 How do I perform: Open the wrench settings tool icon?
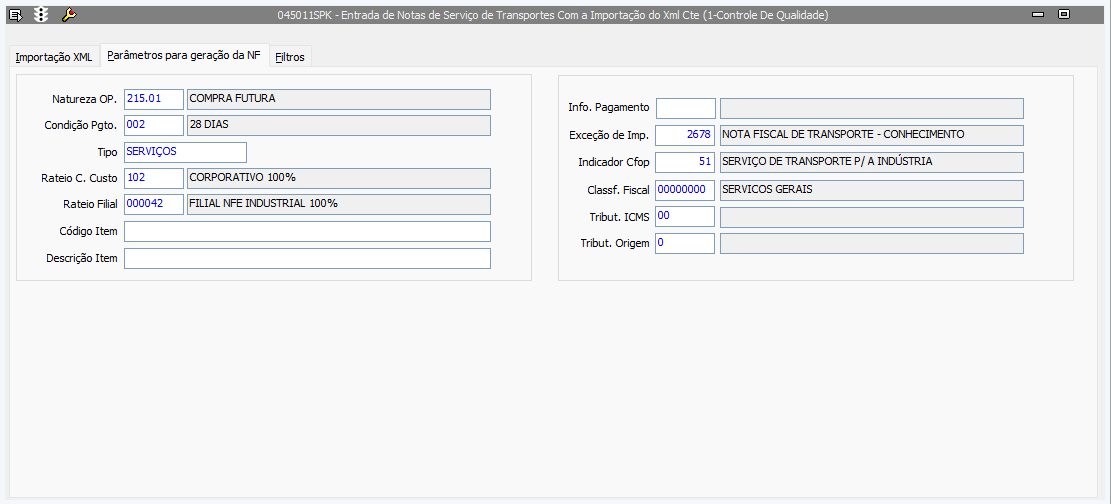(x=68, y=15)
